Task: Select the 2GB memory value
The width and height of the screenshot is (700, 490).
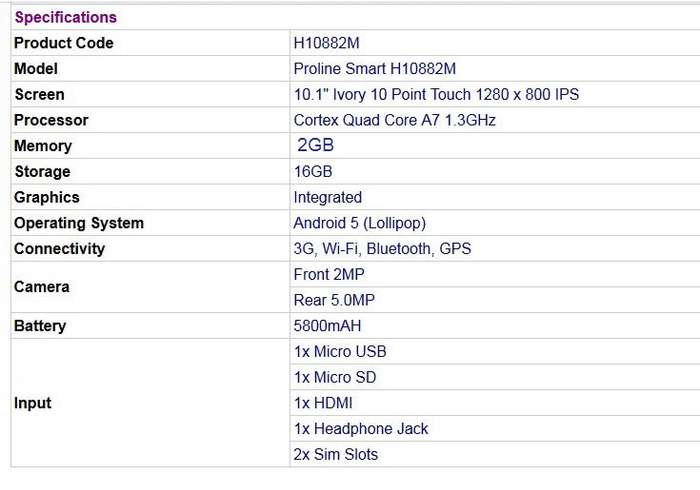Action: [x=316, y=145]
